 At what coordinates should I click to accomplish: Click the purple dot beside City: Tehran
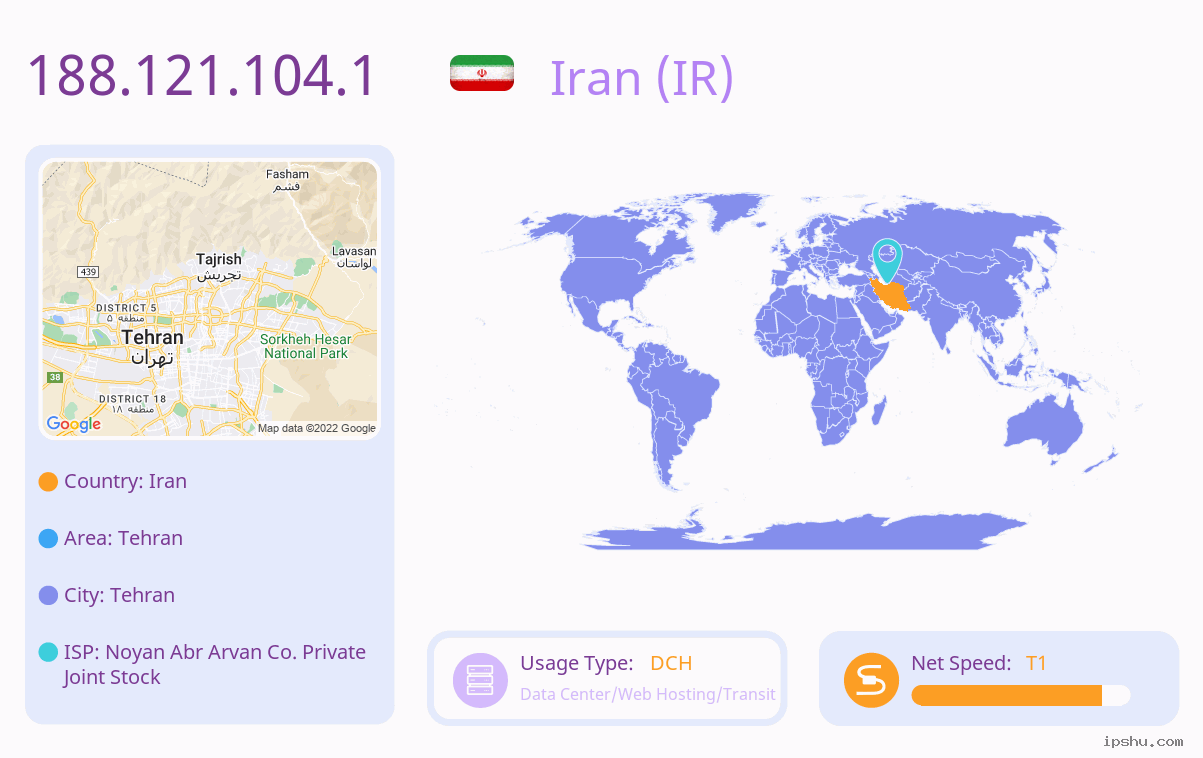click(48, 596)
